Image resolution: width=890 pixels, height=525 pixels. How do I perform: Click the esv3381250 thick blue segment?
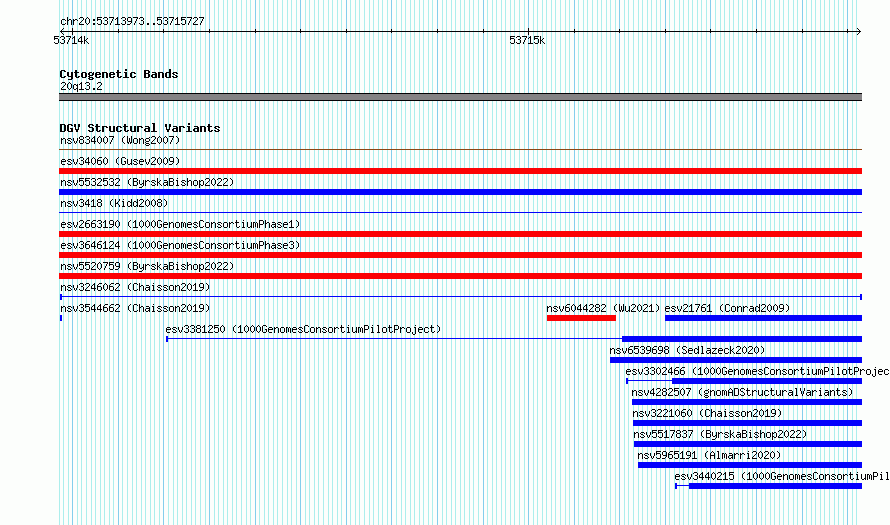pyautogui.click(x=742, y=339)
